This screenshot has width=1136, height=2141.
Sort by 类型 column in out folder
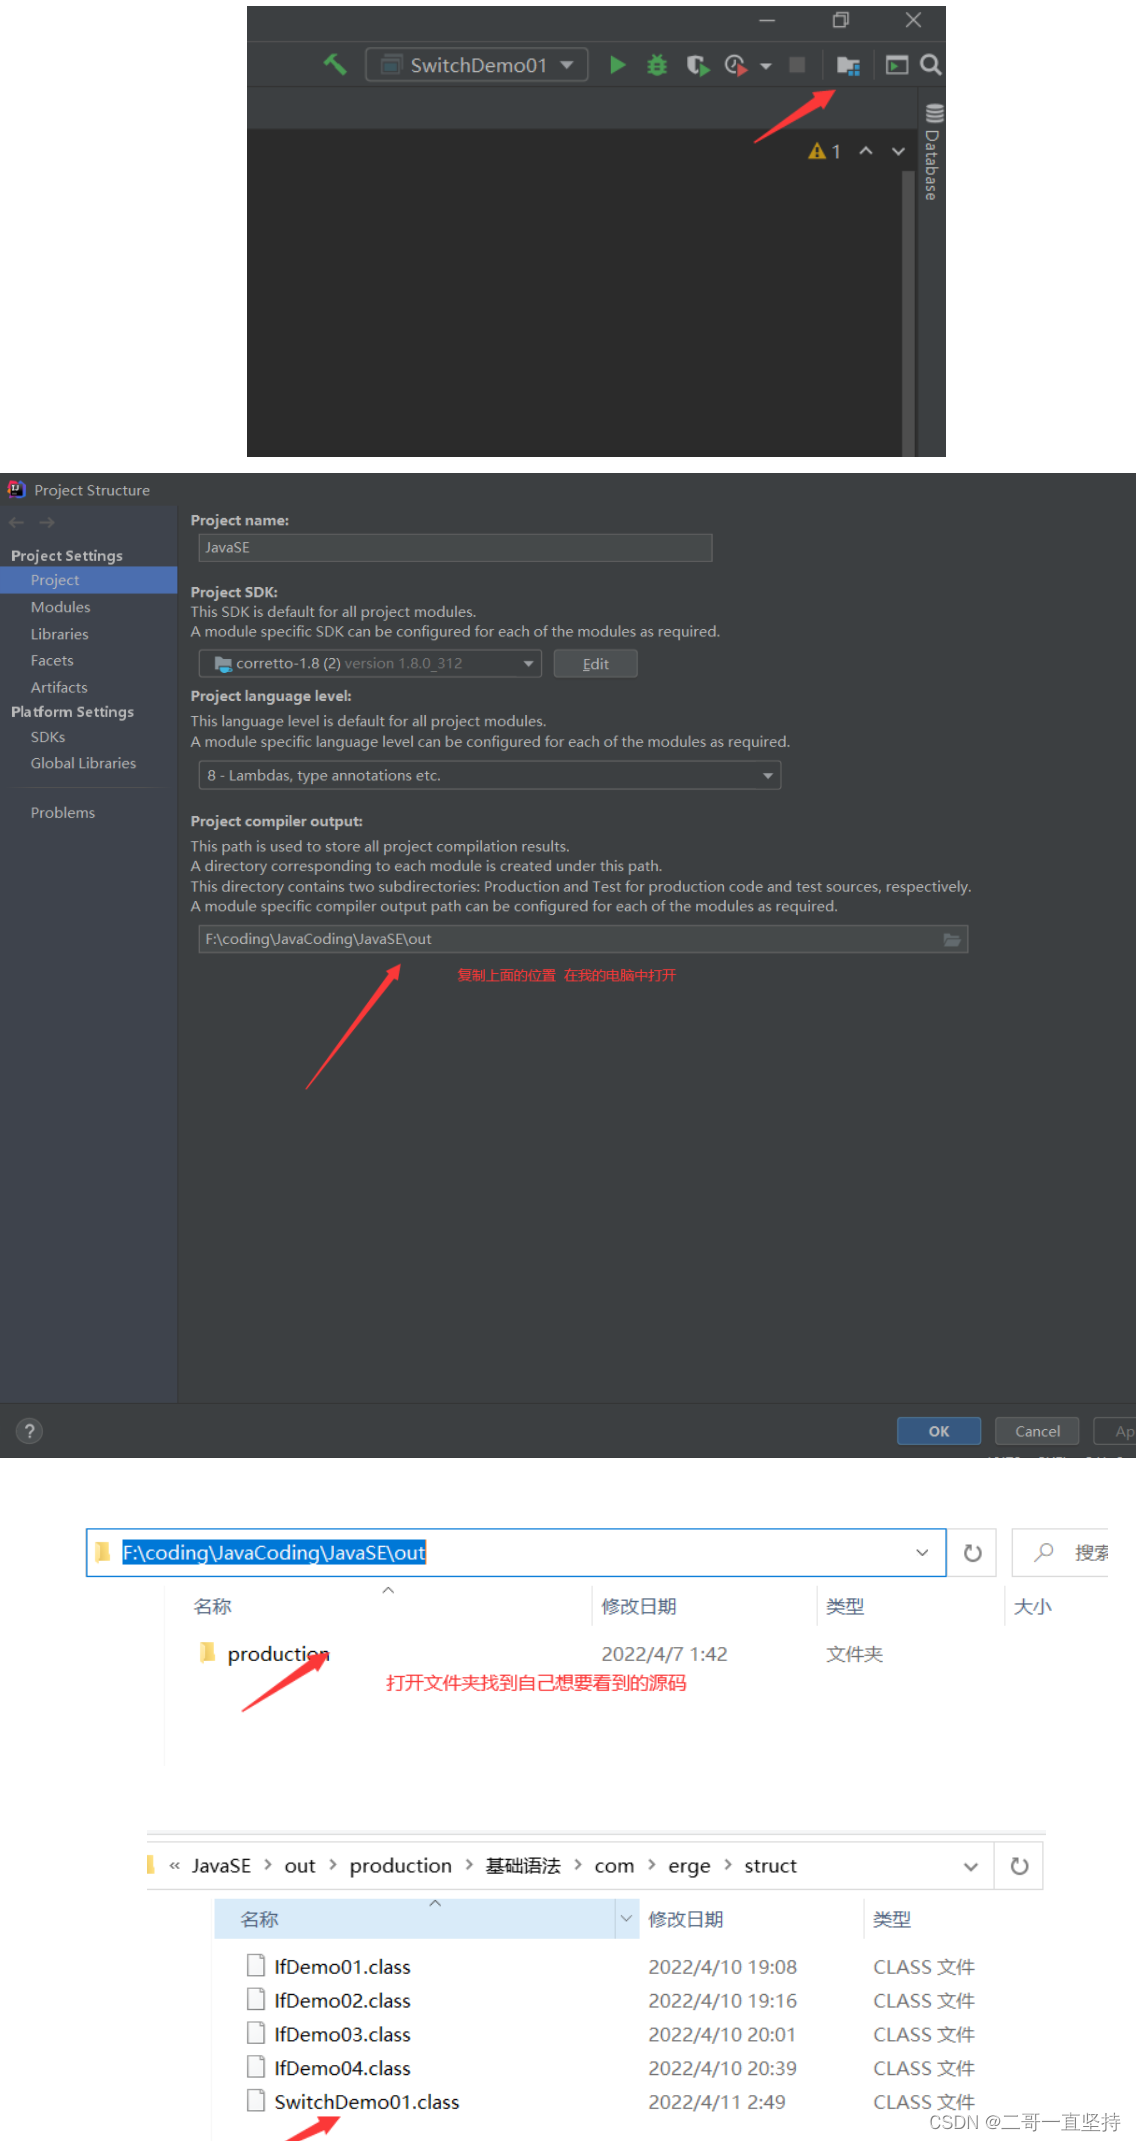pyautogui.click(x=845, y=1606)
